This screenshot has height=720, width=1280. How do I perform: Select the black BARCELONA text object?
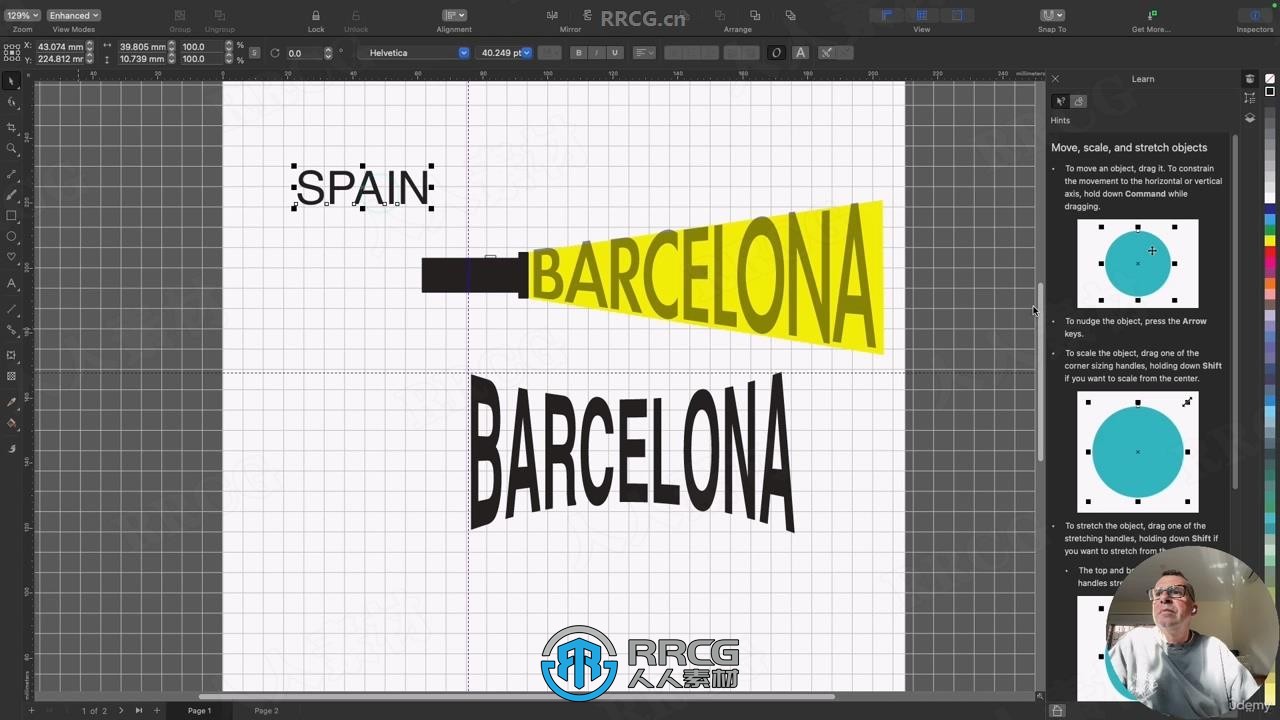[632, 452]
